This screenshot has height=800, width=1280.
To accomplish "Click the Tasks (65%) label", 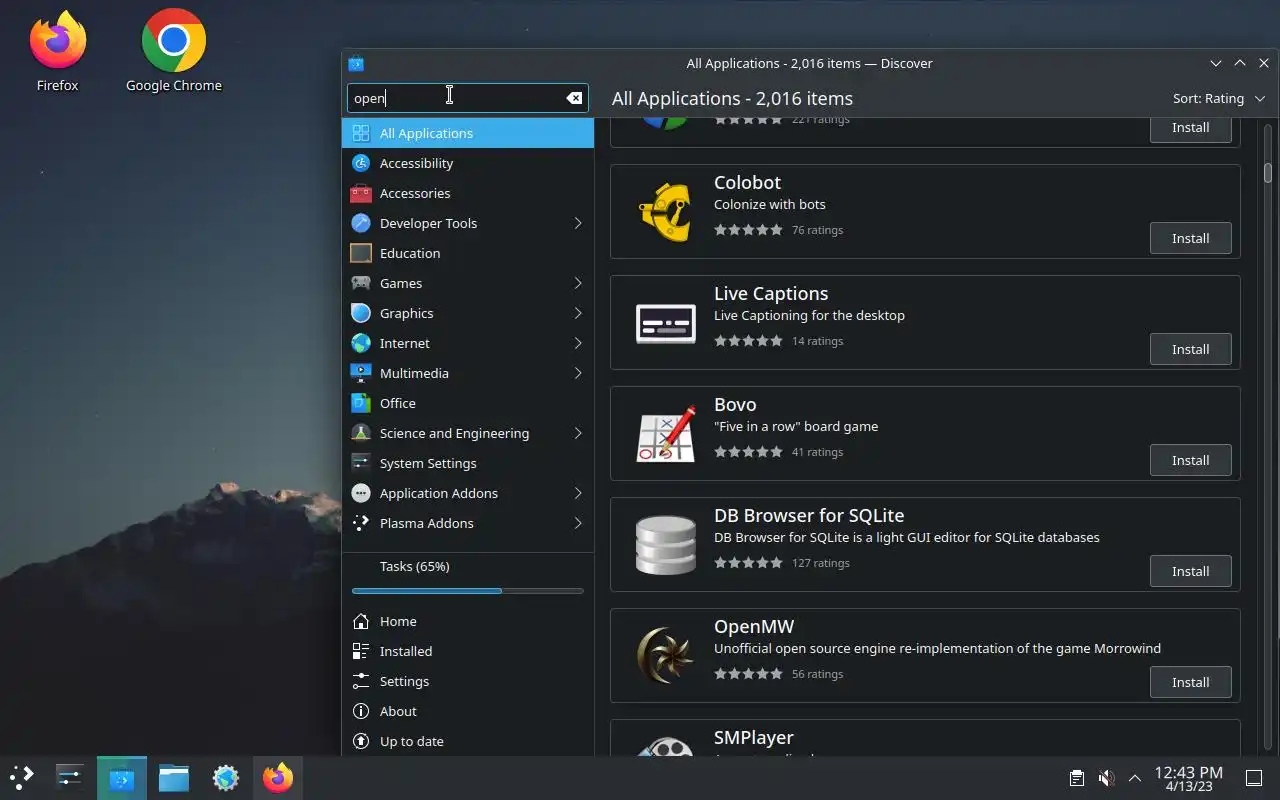I will coord(415,566).
